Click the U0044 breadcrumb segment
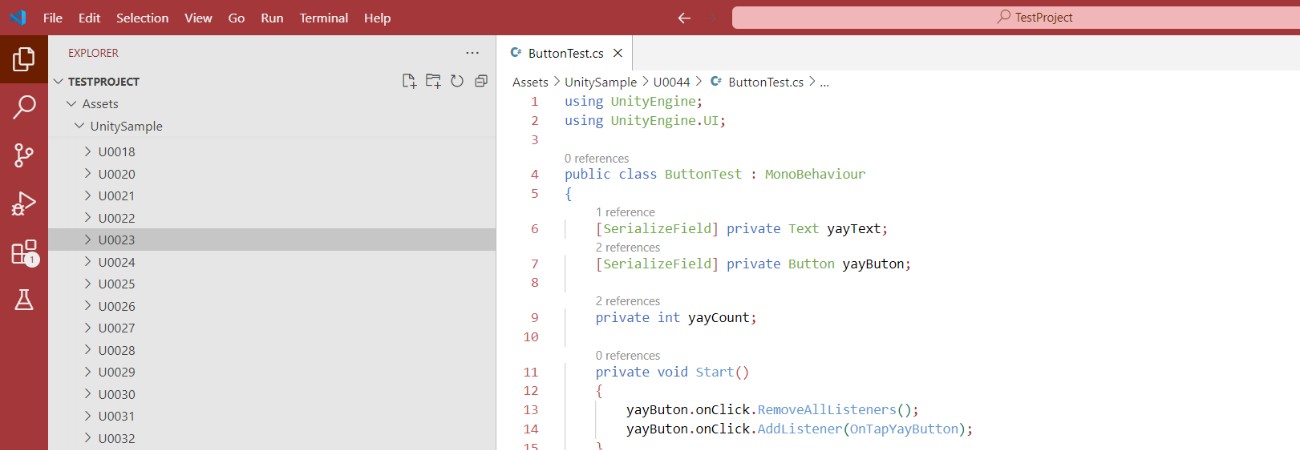The image size is (1300, 450). [x=671, y=83]
